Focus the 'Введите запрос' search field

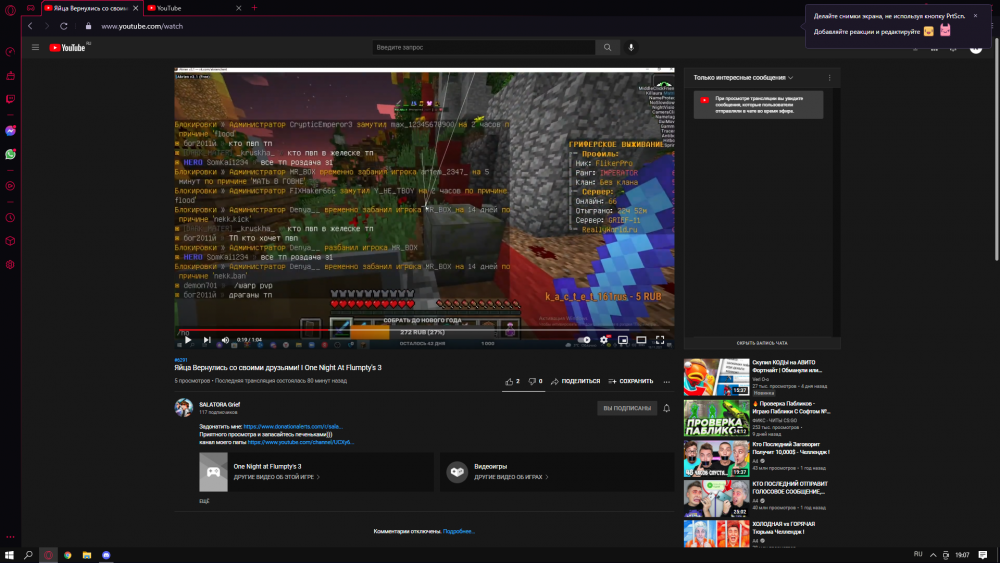[x=483, y=47]
